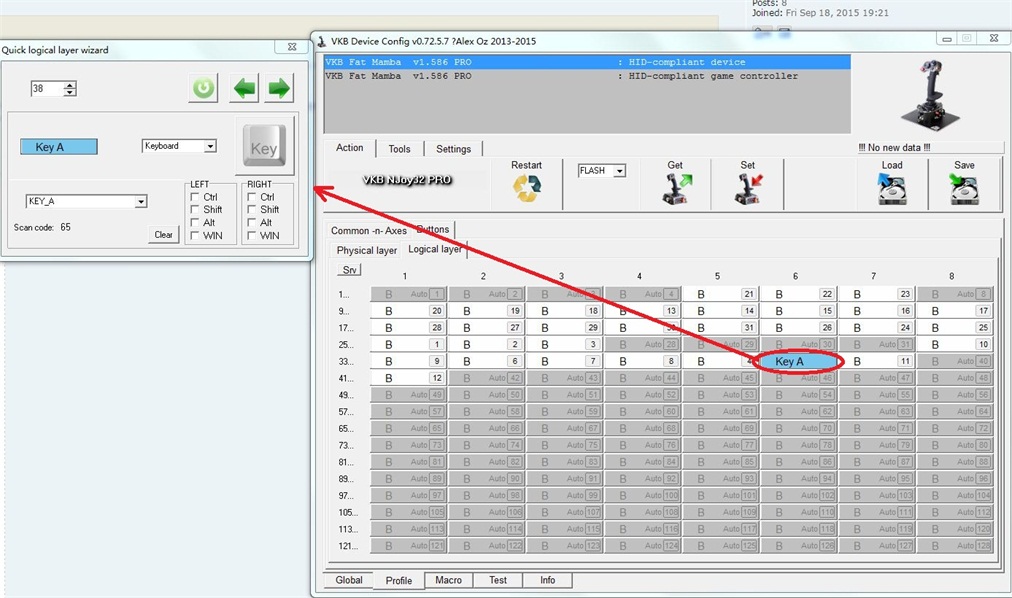The height and width of the screenshot is (598, 1012).
Task: Open the Profile tab at the bottom
Action: 399,581
